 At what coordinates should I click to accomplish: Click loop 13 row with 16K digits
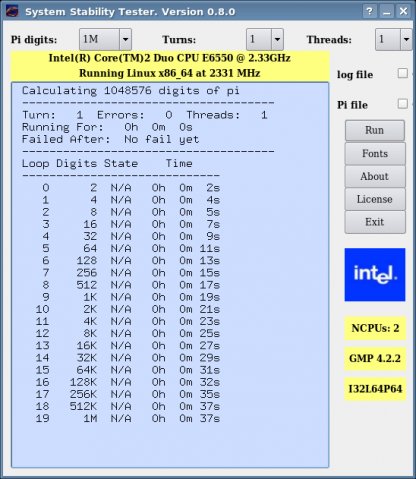tap(128, 345)
